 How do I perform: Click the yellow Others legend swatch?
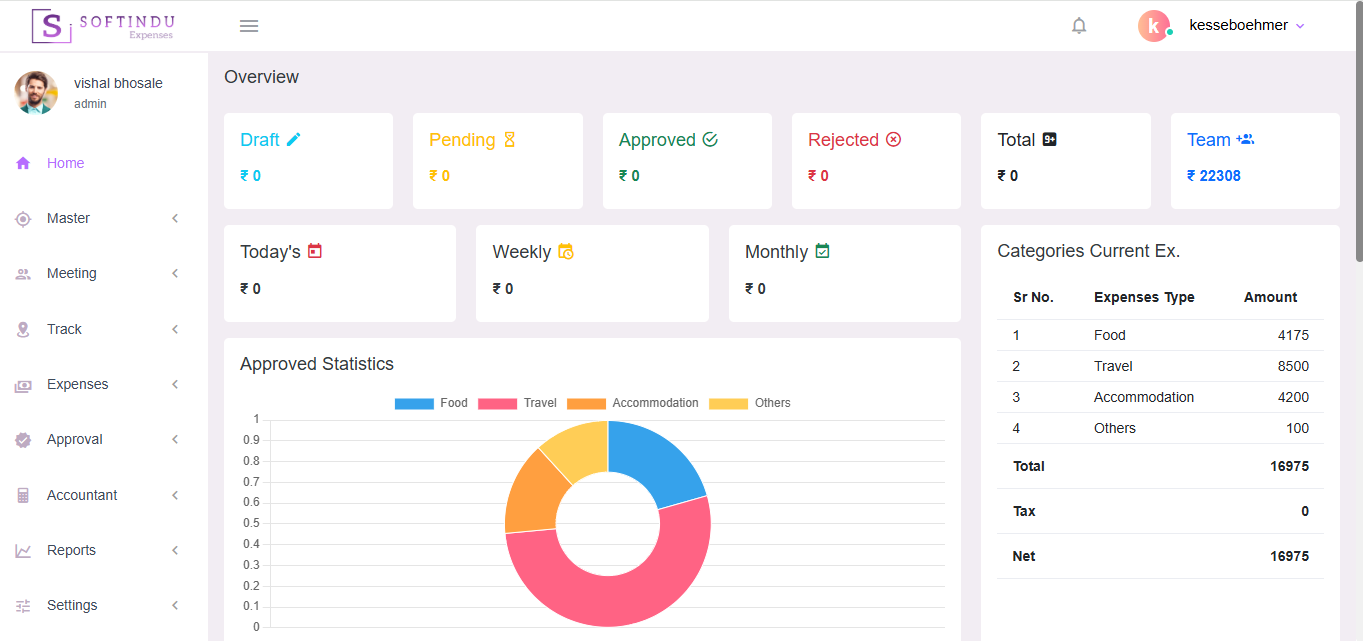728,404
